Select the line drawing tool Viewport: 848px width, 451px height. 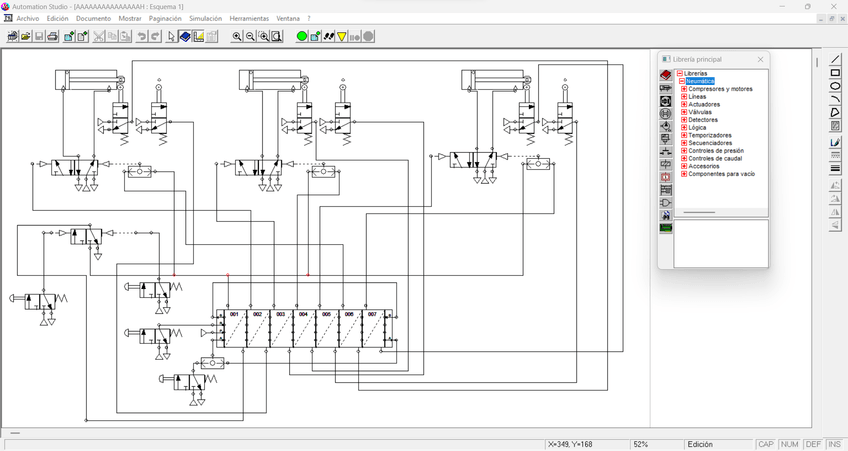pyautogui.click(x=835, y=60)
